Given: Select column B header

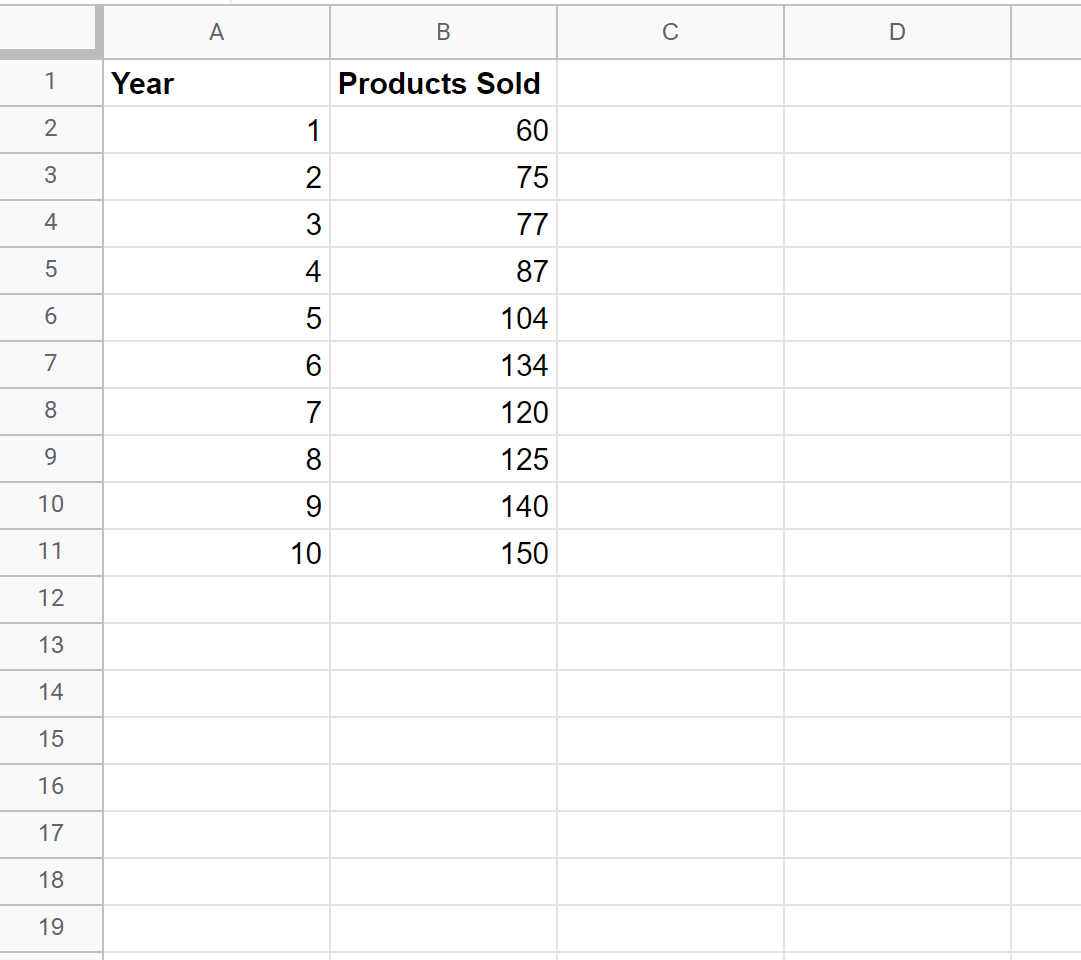Looking at the screenshot, I should coord(443,32).
